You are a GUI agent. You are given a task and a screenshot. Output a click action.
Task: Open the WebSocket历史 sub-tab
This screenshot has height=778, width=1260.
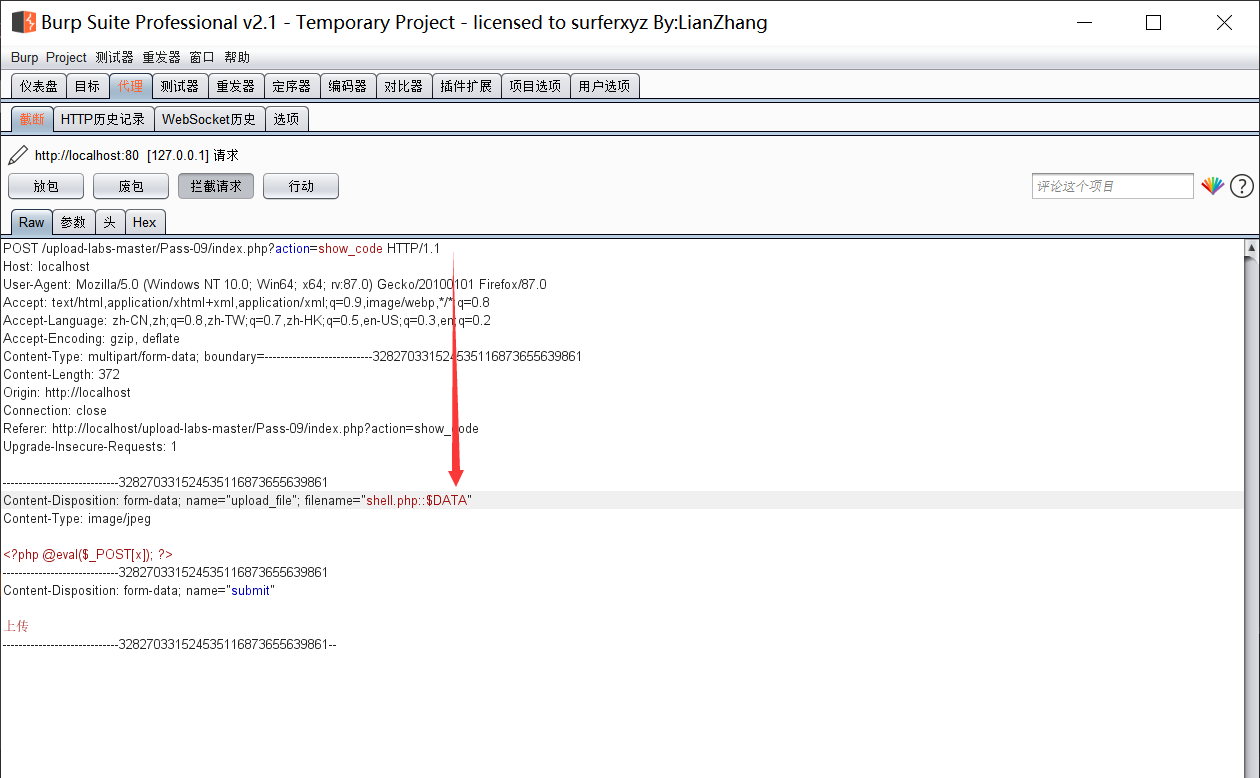(209, 119)
